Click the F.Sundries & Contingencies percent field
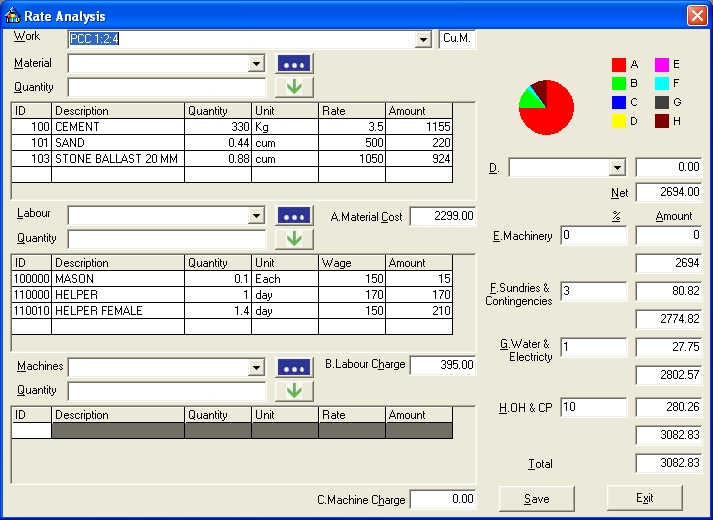 pyautogui.click(x=593, y=291)
